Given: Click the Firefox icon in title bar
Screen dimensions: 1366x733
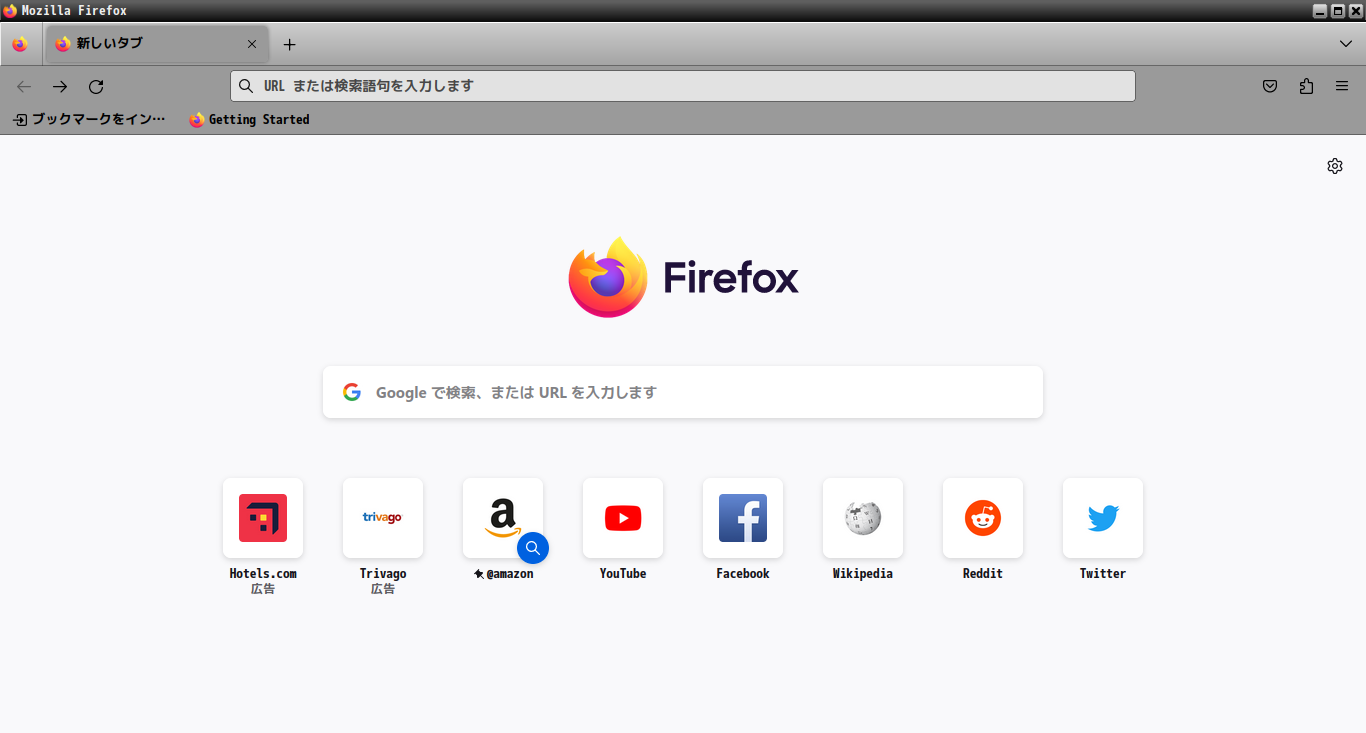Looking at the screenshot, I should coord(10,10).
